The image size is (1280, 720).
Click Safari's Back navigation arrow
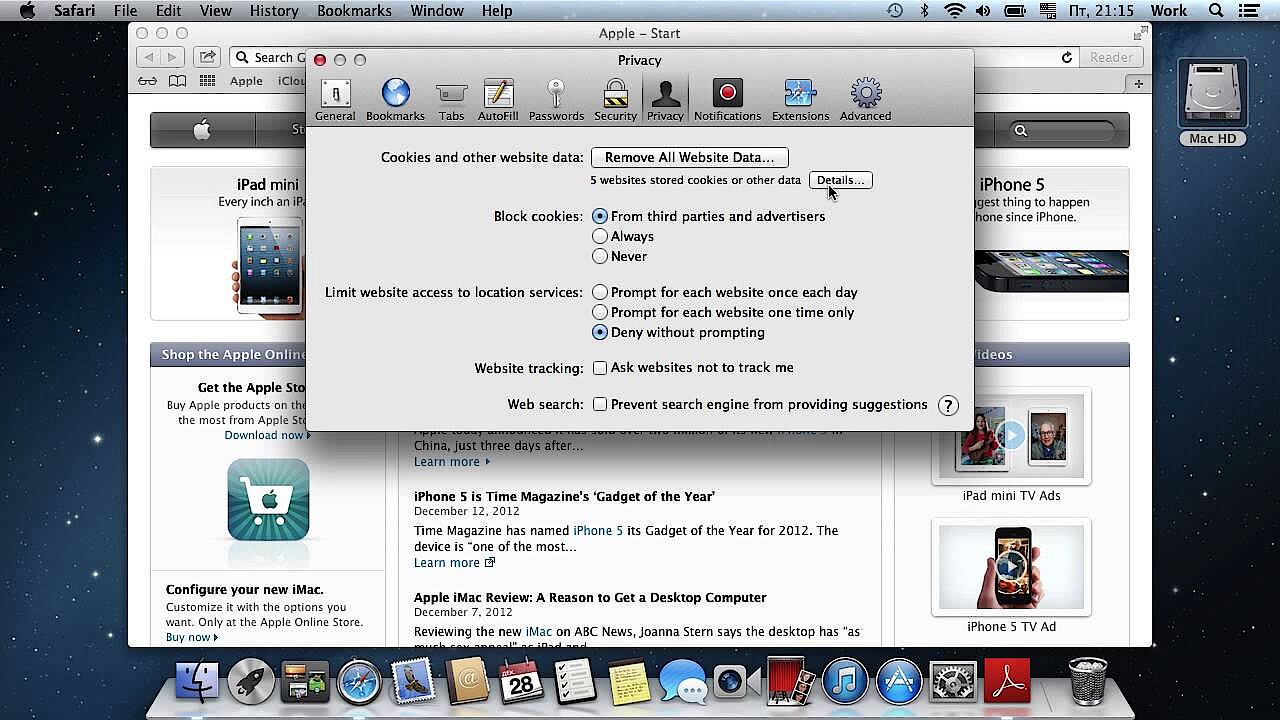[148, 57]
